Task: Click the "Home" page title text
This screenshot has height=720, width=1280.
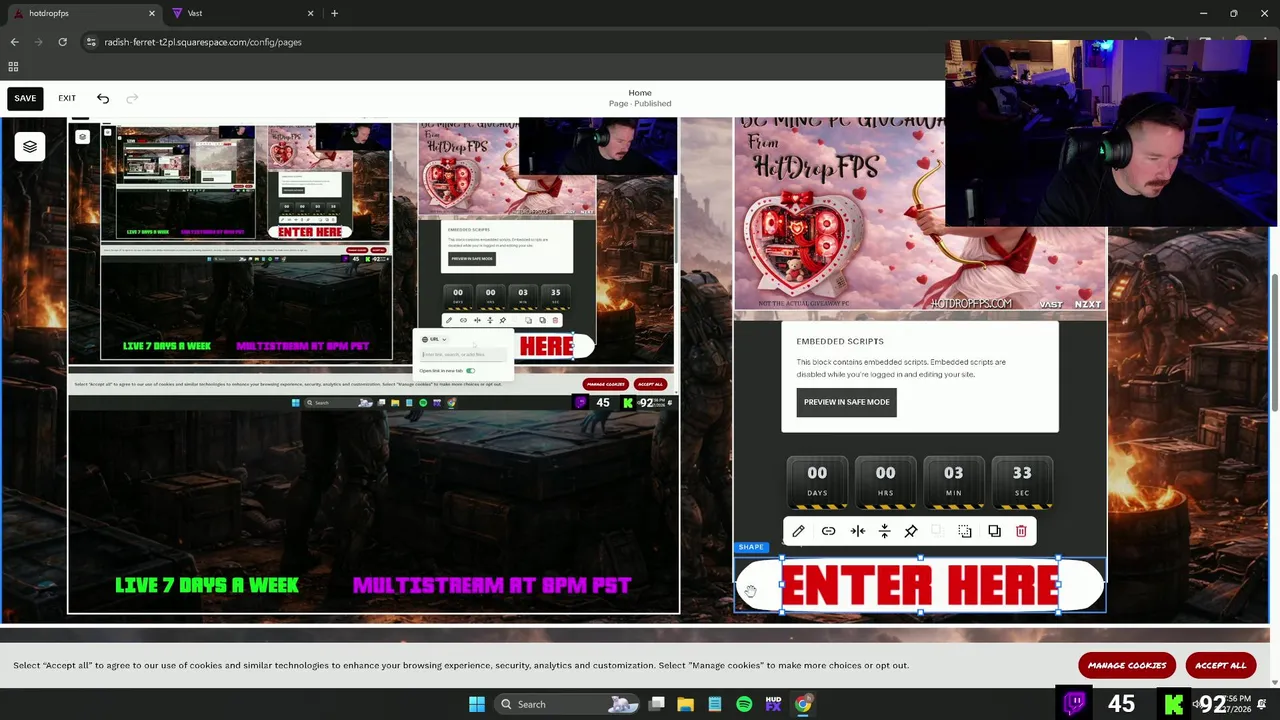Action: pyautogui.click(x=640, y=92)
